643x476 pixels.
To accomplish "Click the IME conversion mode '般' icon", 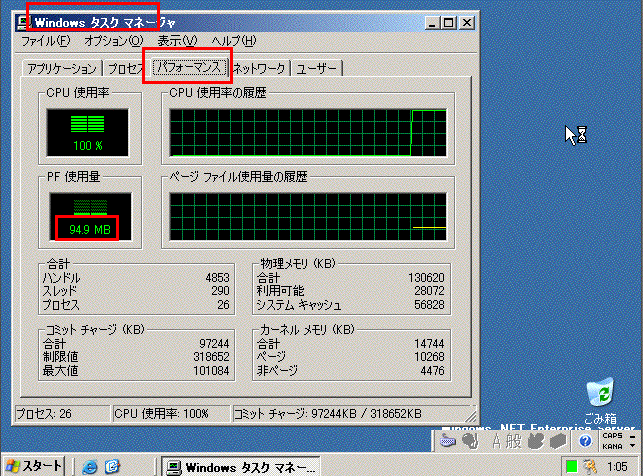I will (514, 440).
